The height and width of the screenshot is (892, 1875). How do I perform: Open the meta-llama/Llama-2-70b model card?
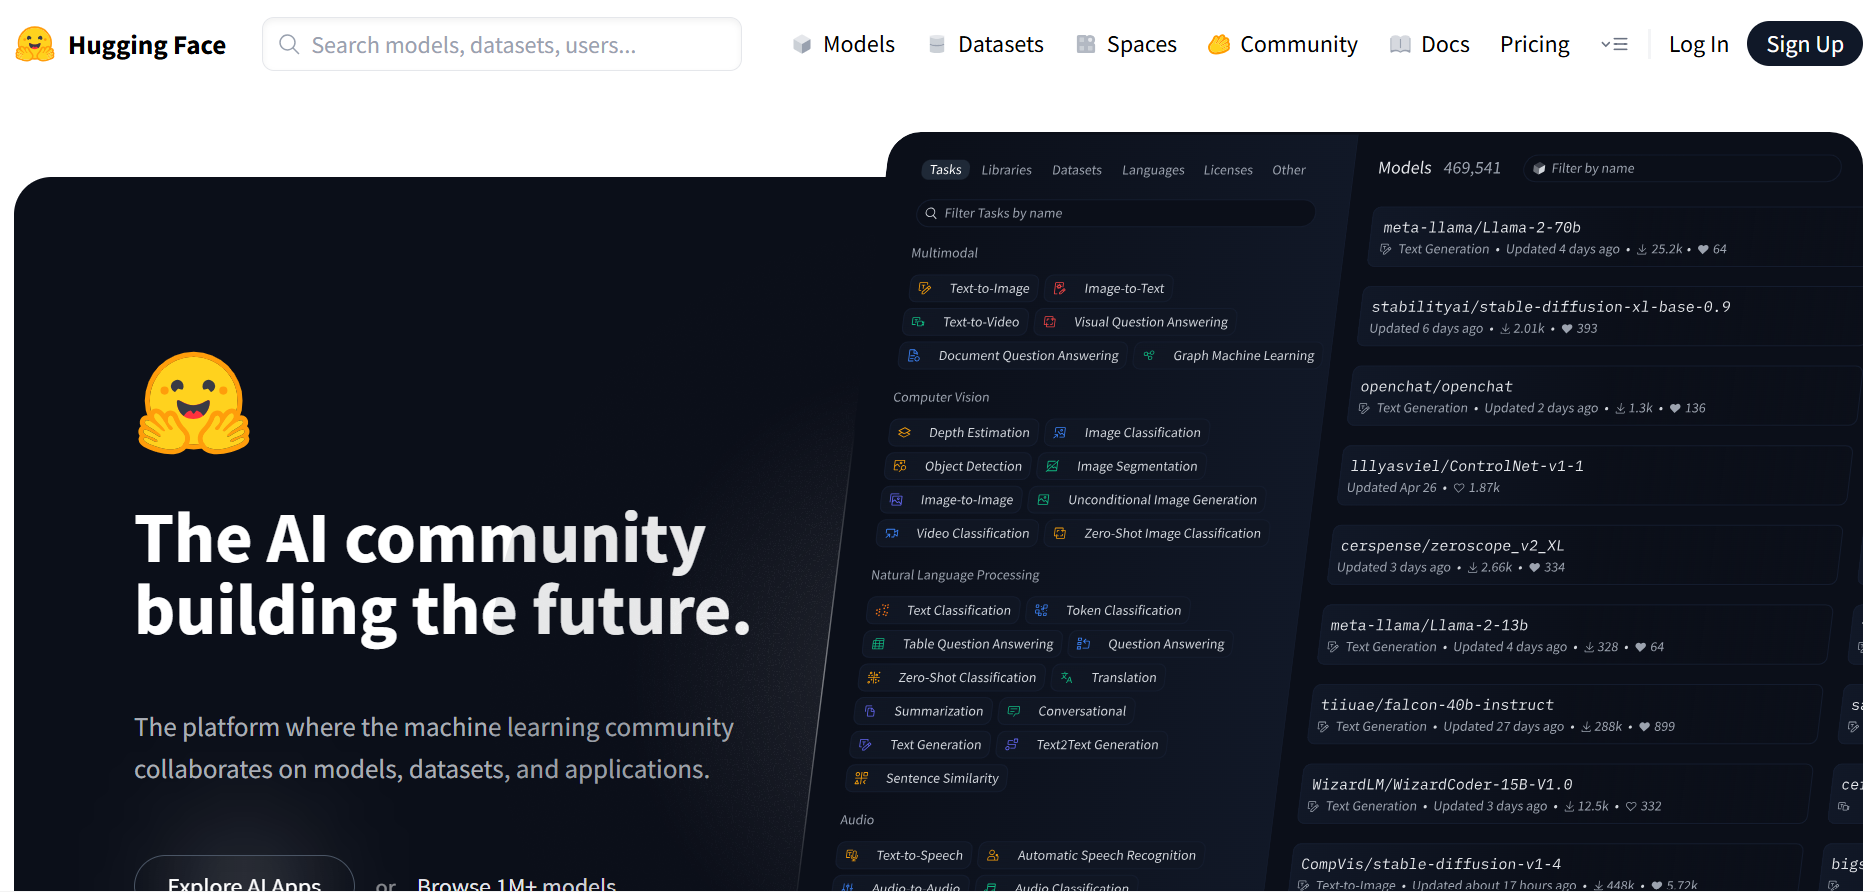click(x=1614, y=237)
